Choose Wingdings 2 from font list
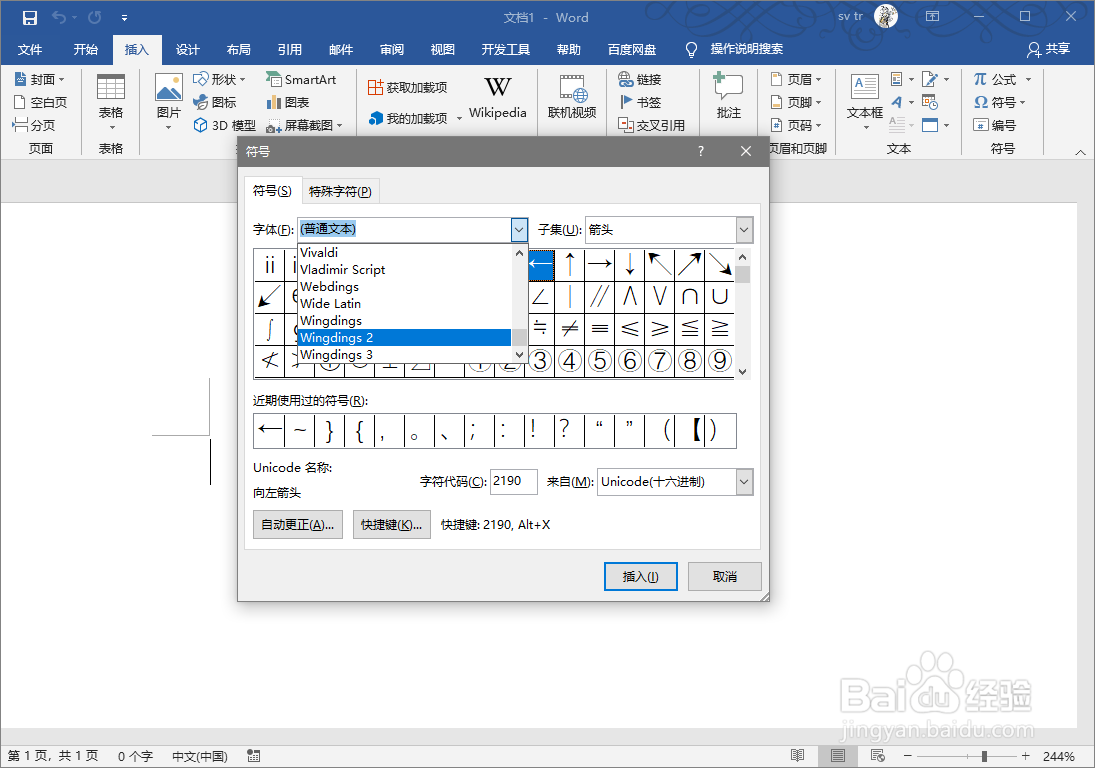 point(404,338)
